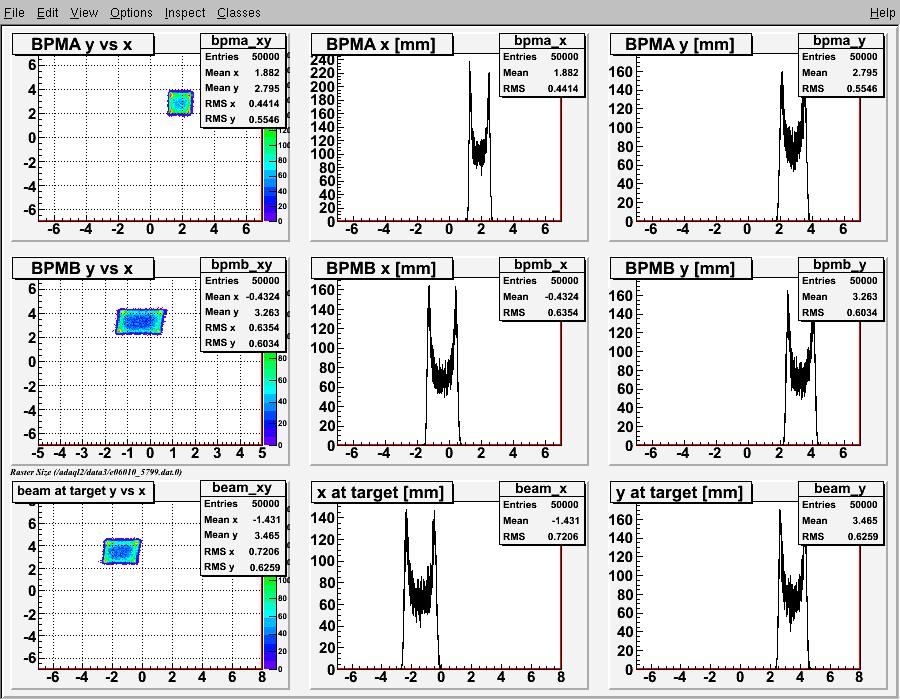Viewport: 900px width, 700px height.
Task: Select the 'BPMB y vs x' plot title
Action: point(83,268)
